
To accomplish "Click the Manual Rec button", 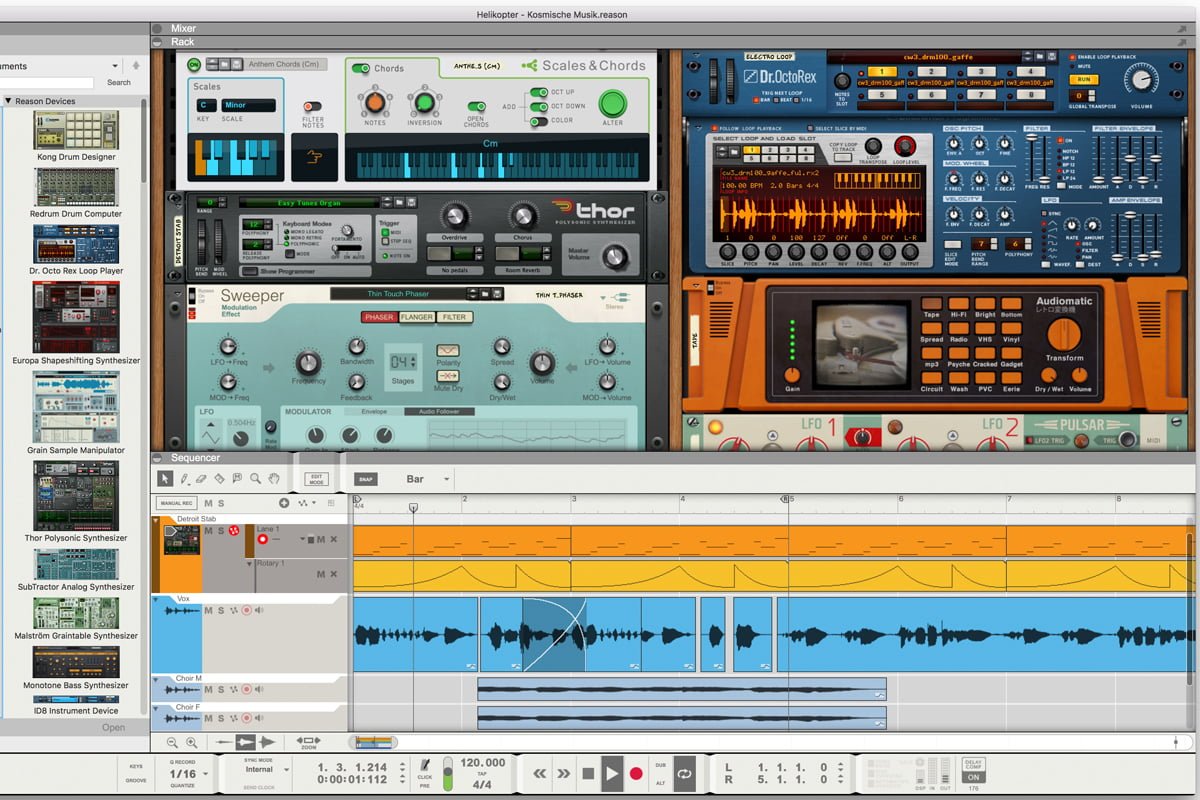I will coord(176,503).
